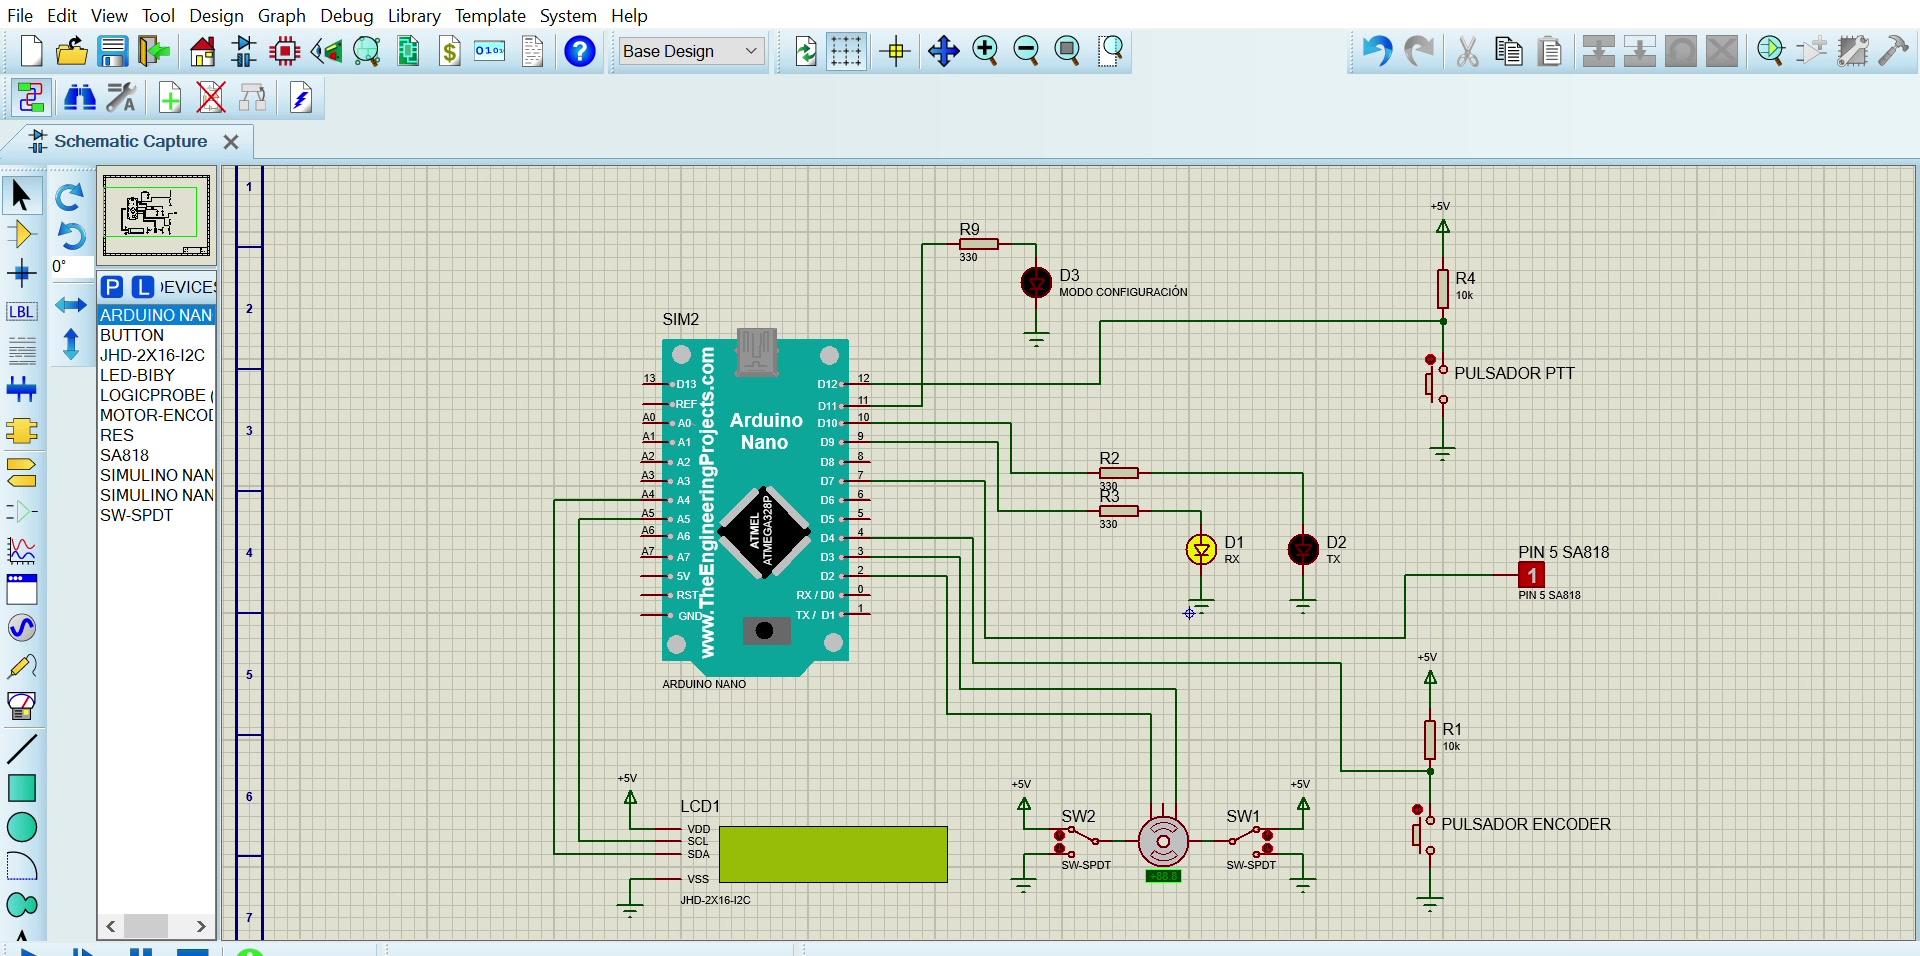Open the Debug menu

point(346,16)
